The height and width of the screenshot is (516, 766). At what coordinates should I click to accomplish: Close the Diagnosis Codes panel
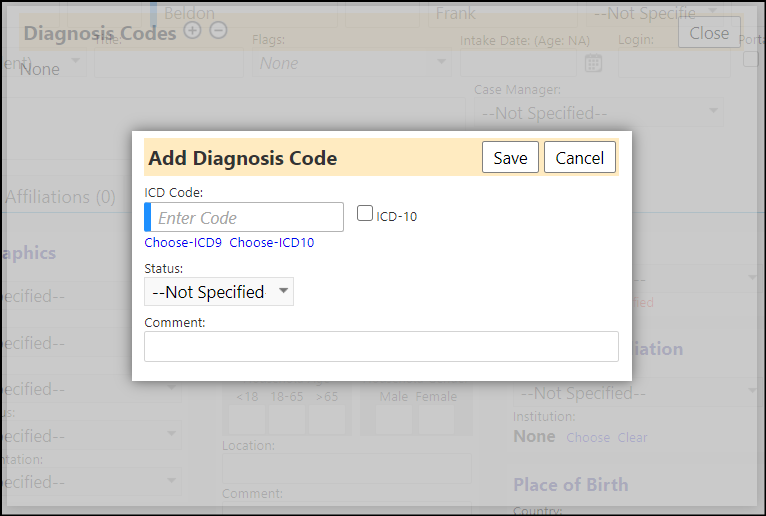[709, 33]
